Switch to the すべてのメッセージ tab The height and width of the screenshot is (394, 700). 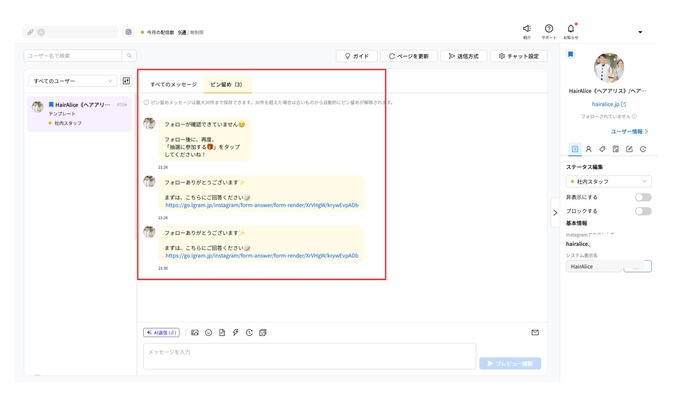click(x=173, y=84)
